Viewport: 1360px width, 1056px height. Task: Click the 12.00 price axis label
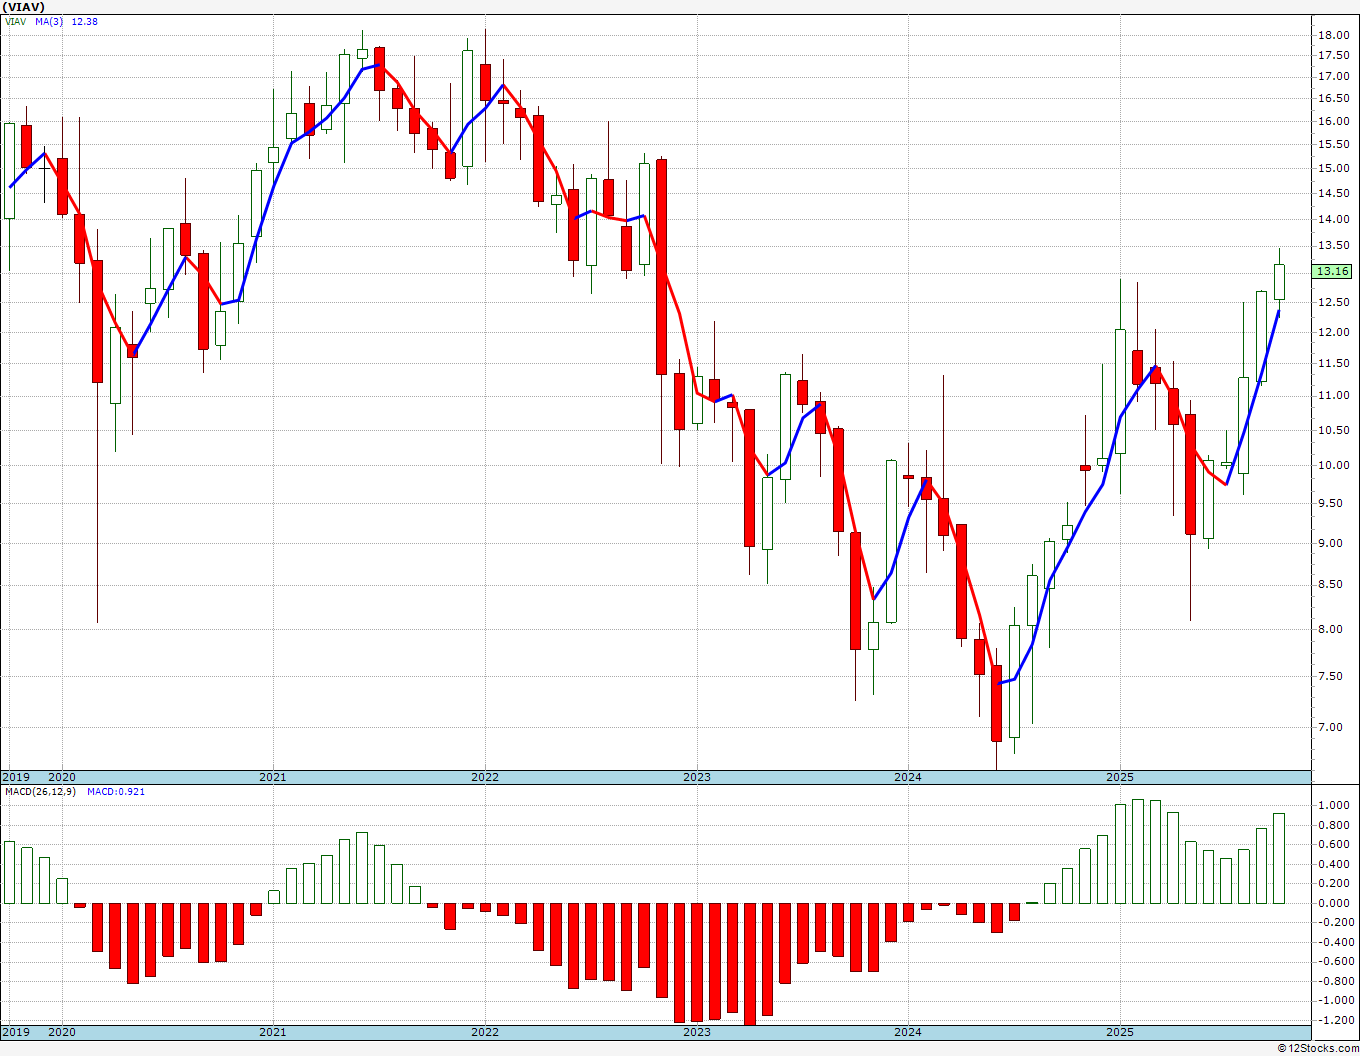1332,332
